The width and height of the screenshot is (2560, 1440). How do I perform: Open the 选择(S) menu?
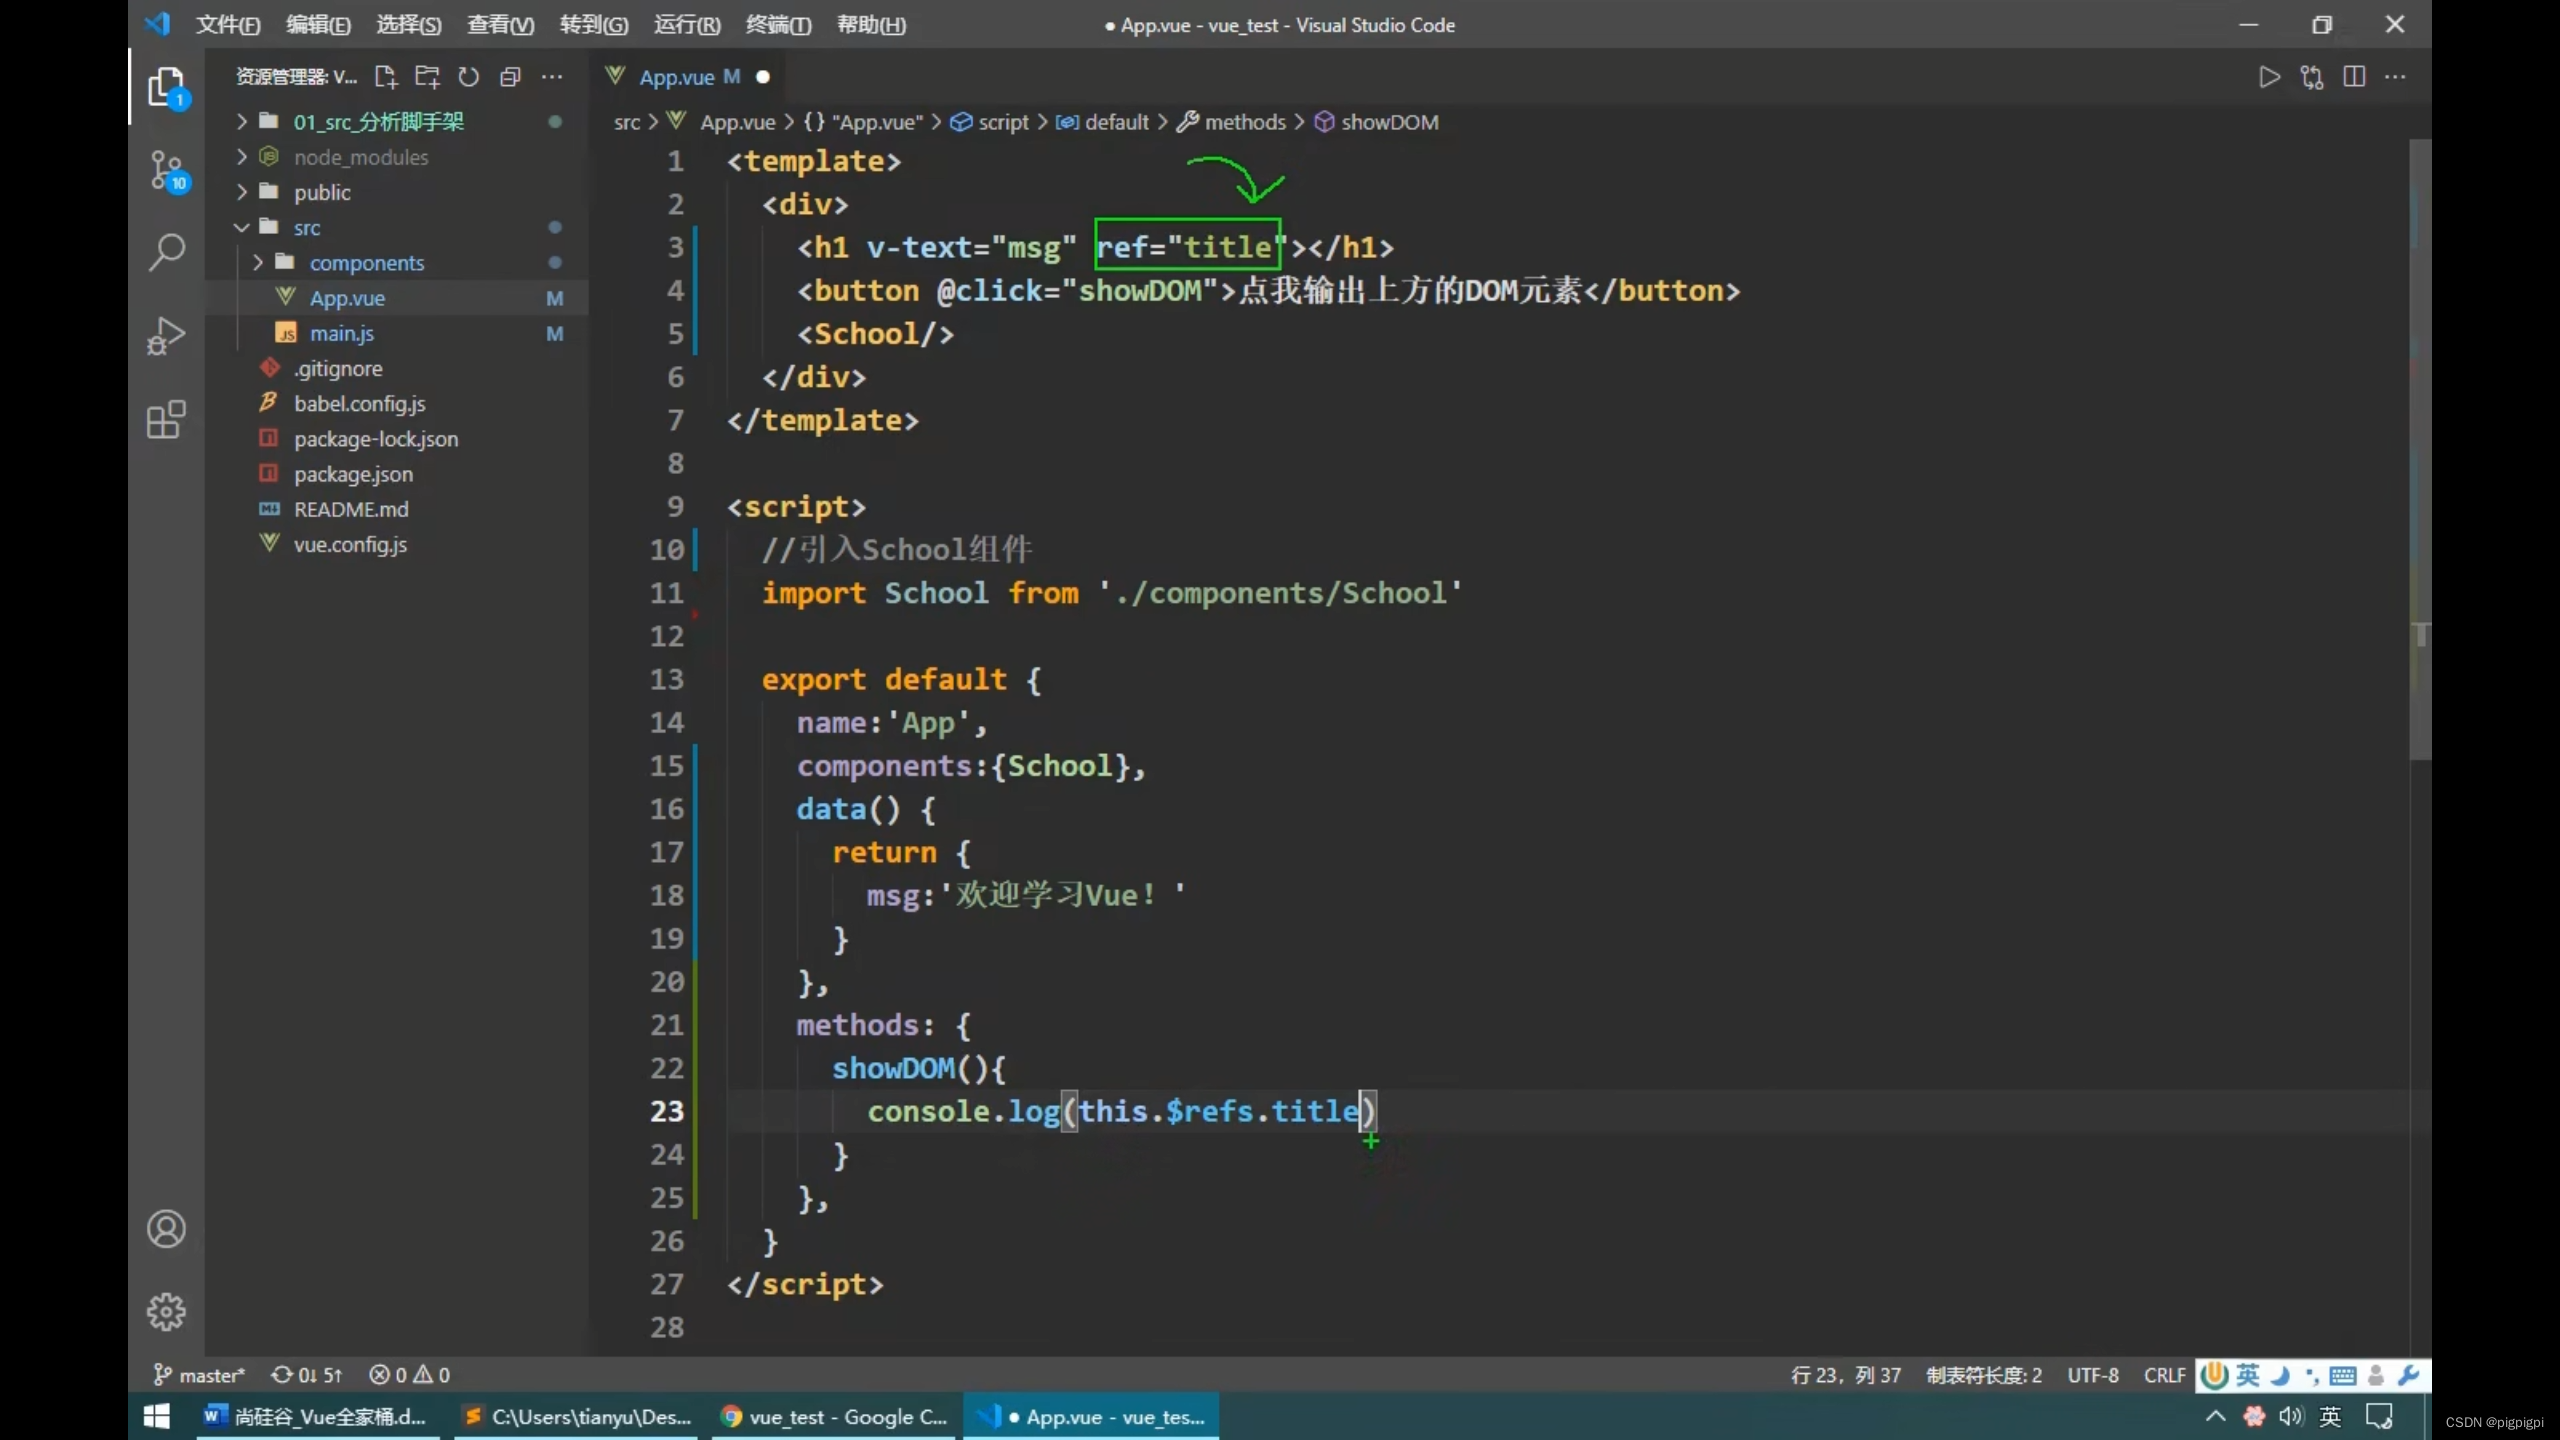pyautogui.click(x=408, y=25)
